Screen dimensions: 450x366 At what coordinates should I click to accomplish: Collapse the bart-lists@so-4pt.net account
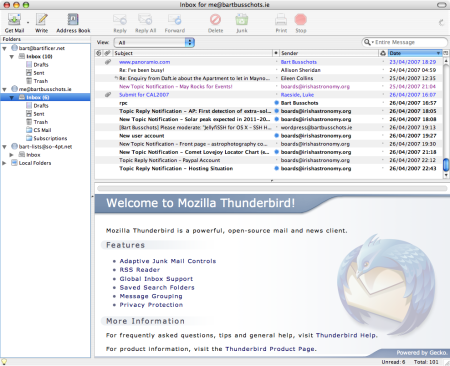(5, 147)
